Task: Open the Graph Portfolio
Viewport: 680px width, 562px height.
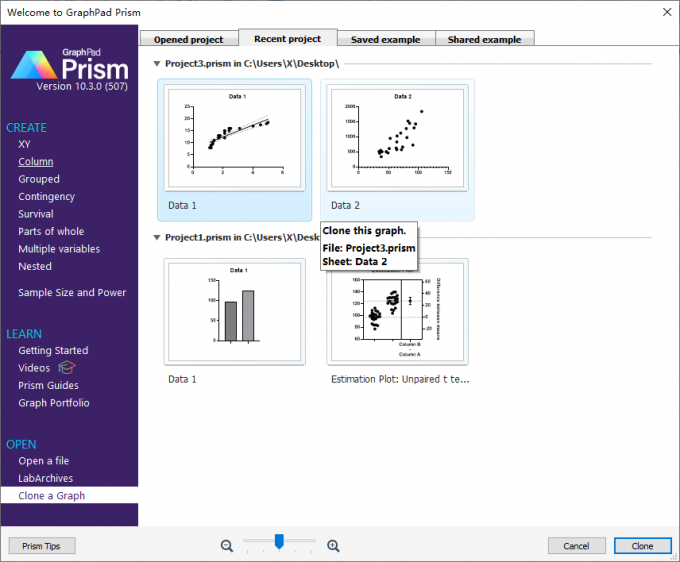Action: click(x=54, y=403)
